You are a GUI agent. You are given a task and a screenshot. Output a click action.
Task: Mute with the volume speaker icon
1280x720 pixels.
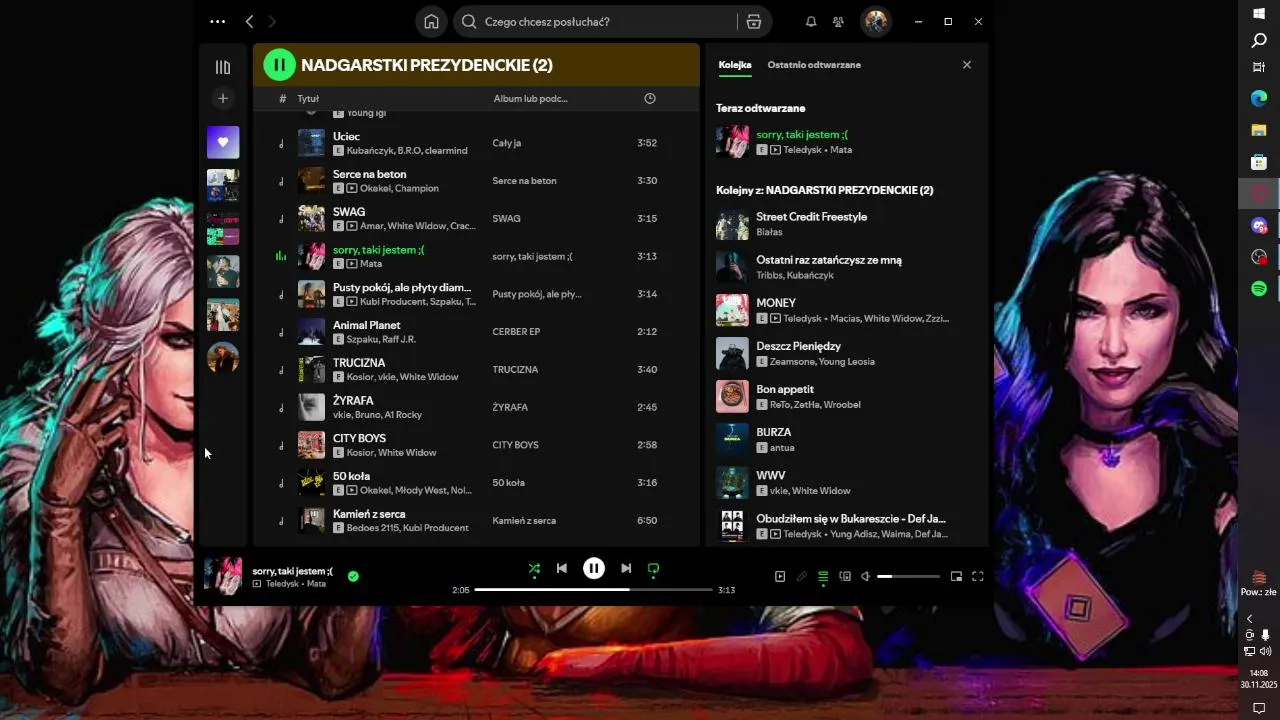(x=866, y=576)
